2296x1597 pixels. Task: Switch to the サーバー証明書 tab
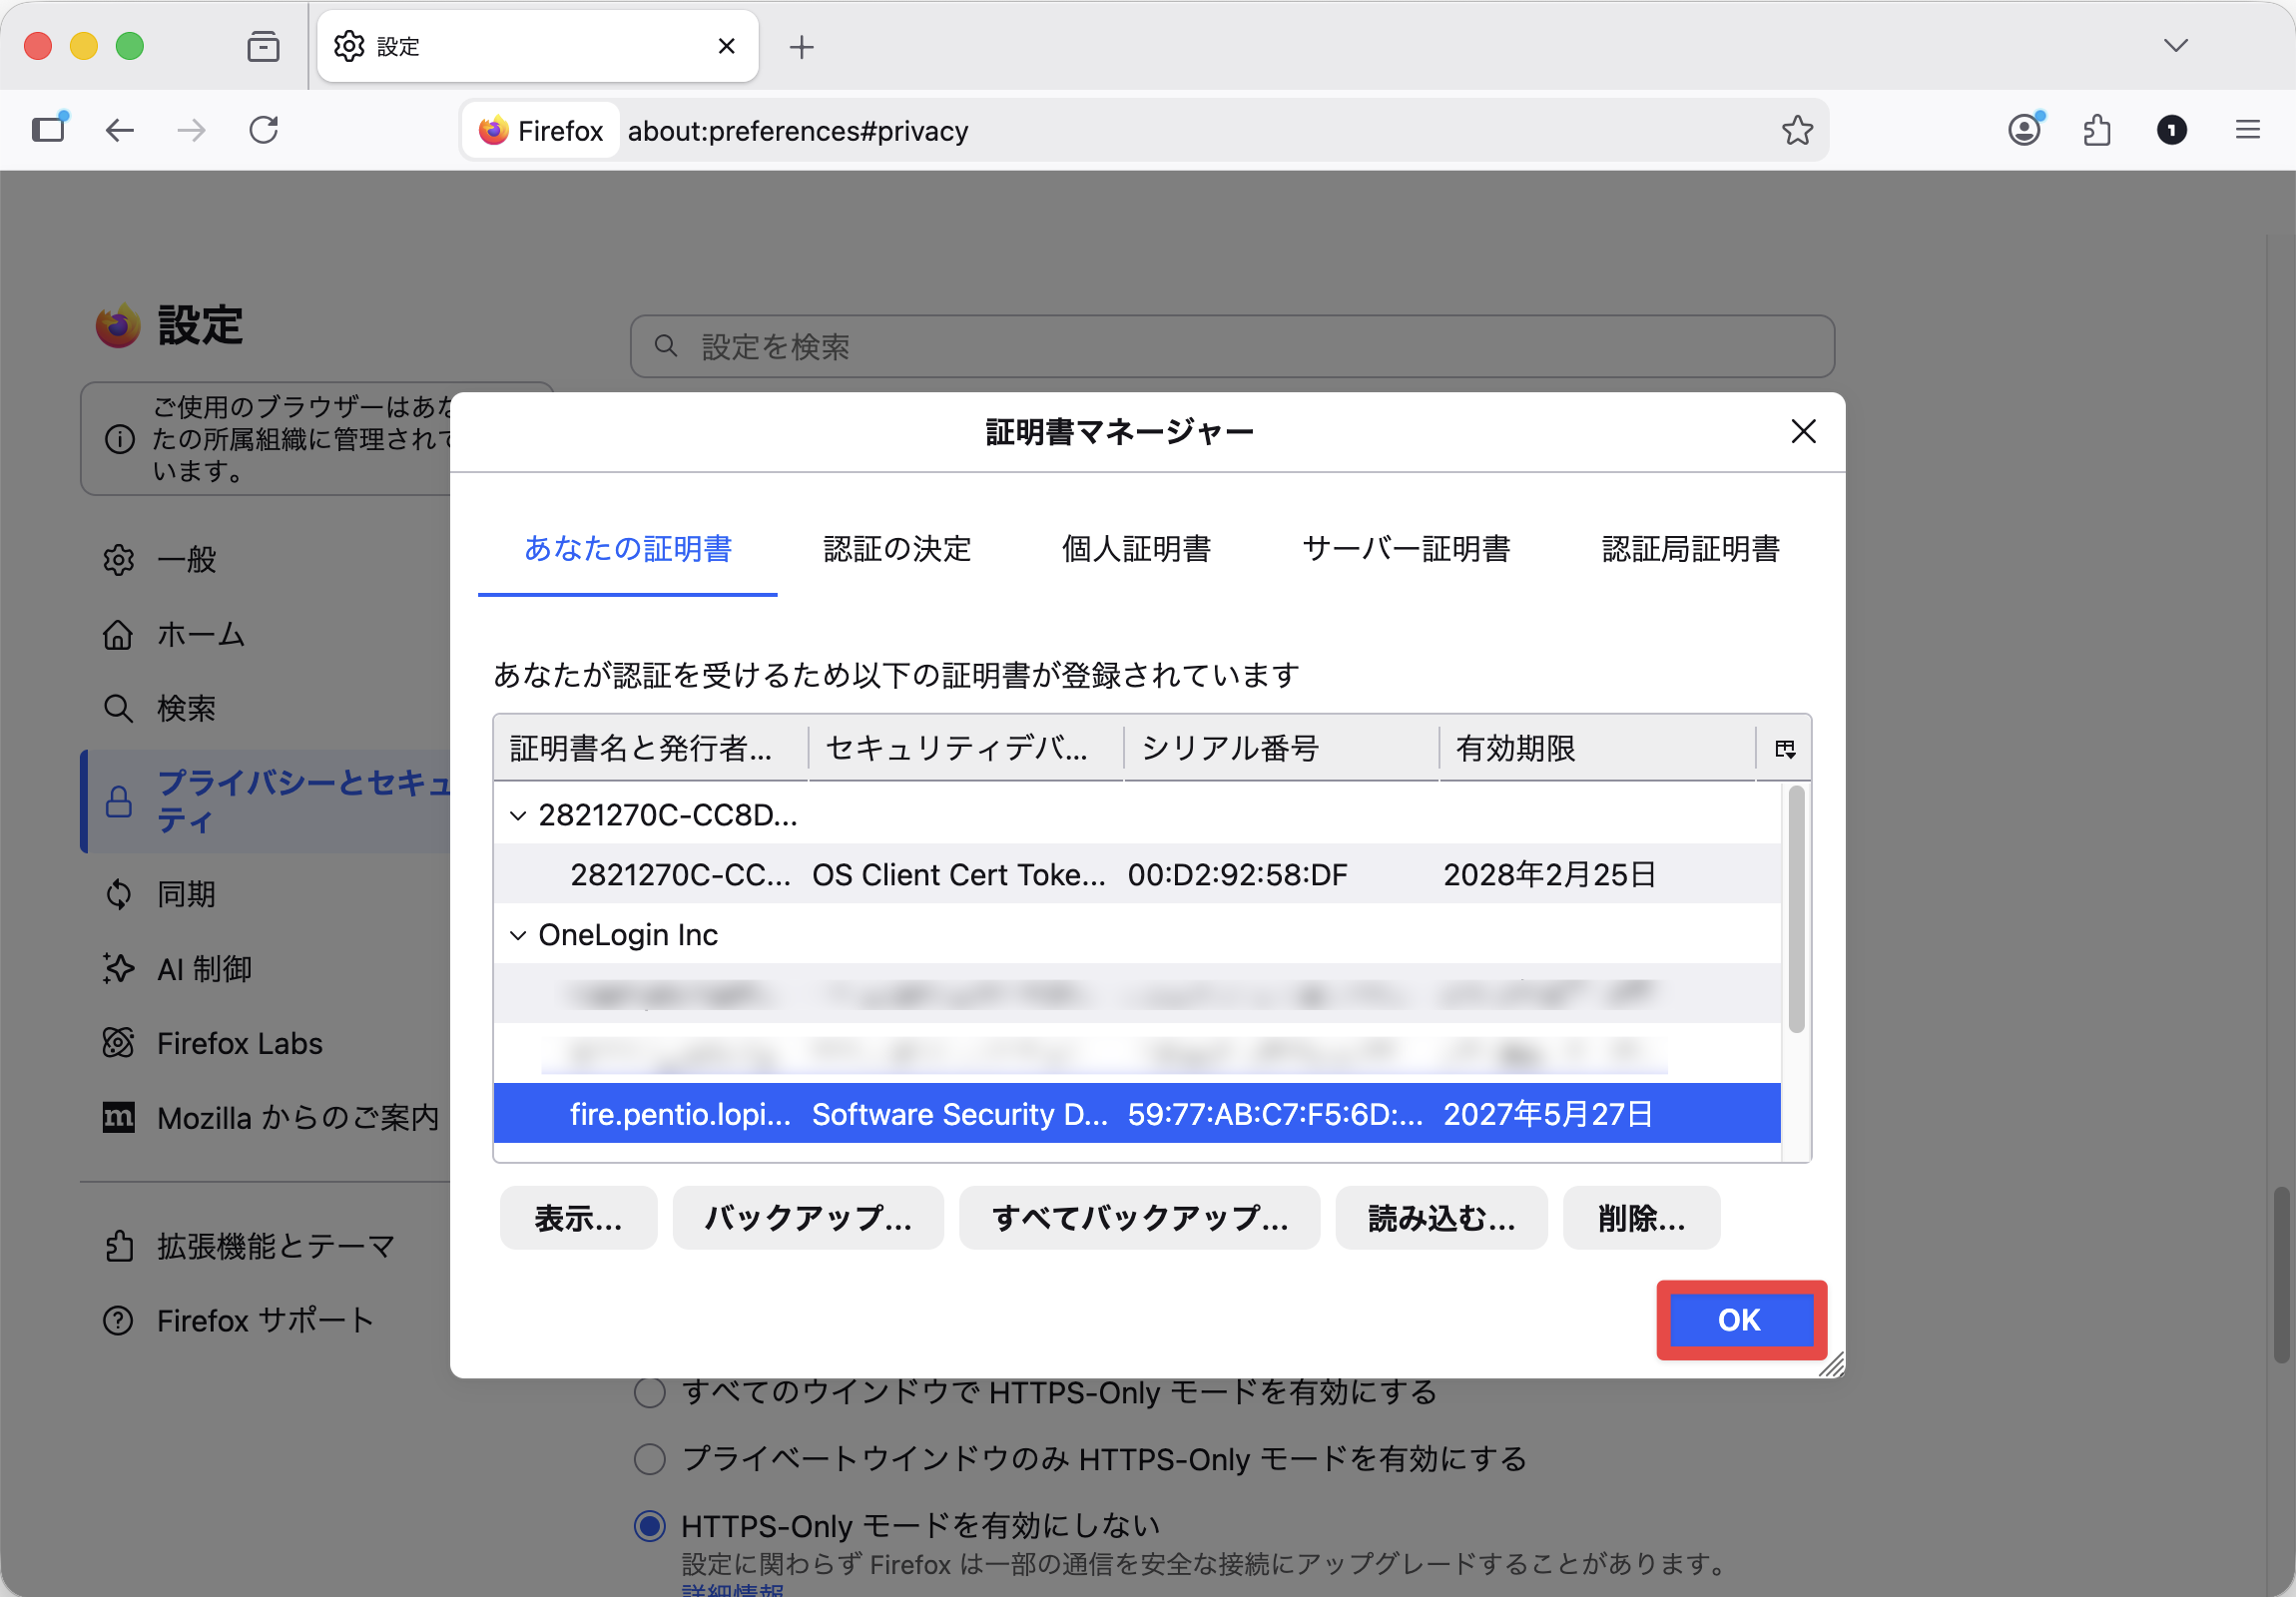(1406, 549)
